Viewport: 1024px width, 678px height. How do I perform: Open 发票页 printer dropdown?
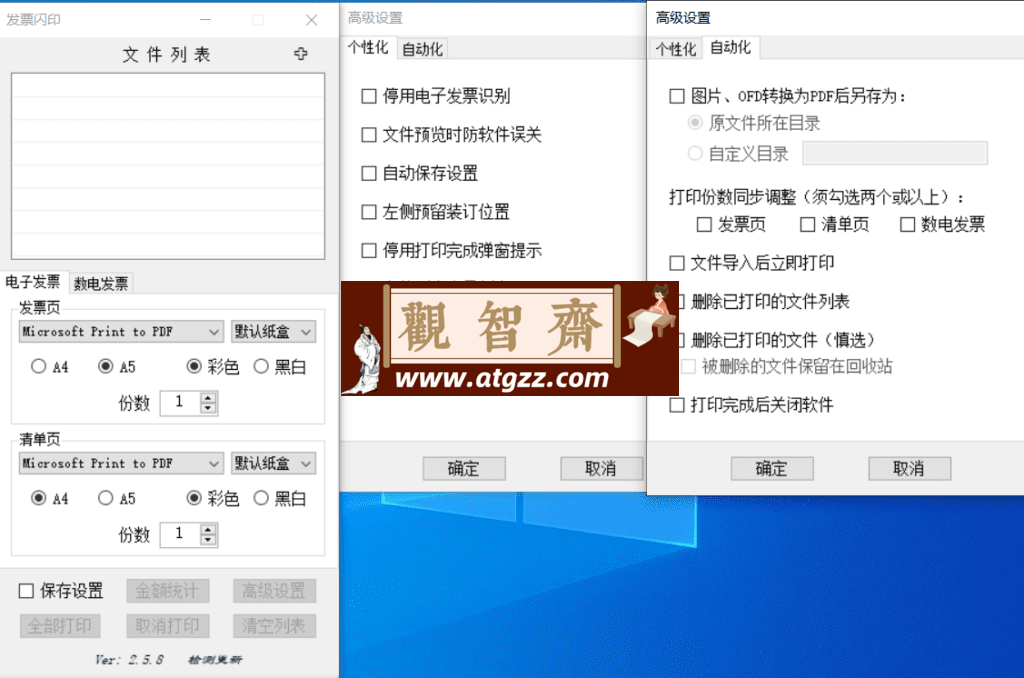pos(121,332)
